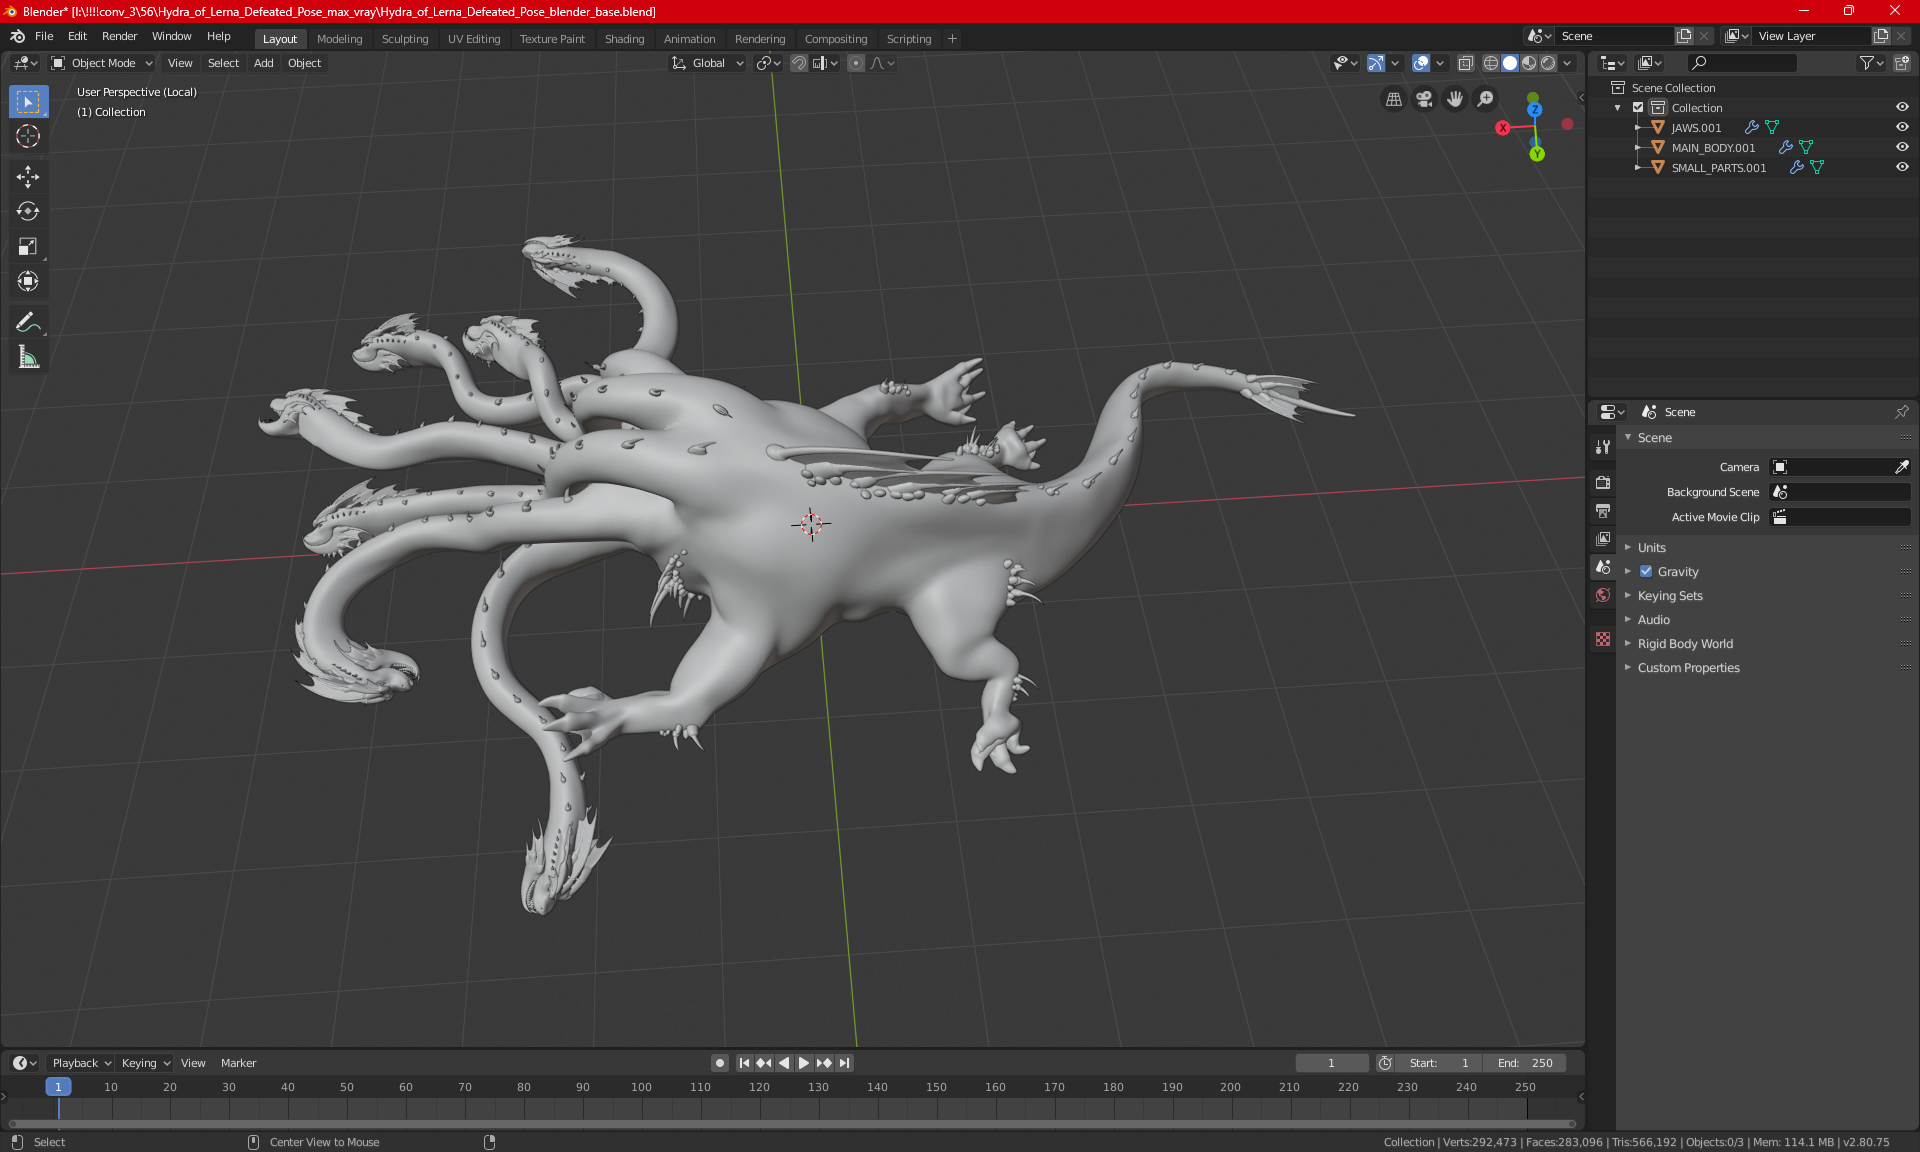Switch to material preview shading
Image resolution: width=1920 pixels, height=1152 pixels.
1529,63
